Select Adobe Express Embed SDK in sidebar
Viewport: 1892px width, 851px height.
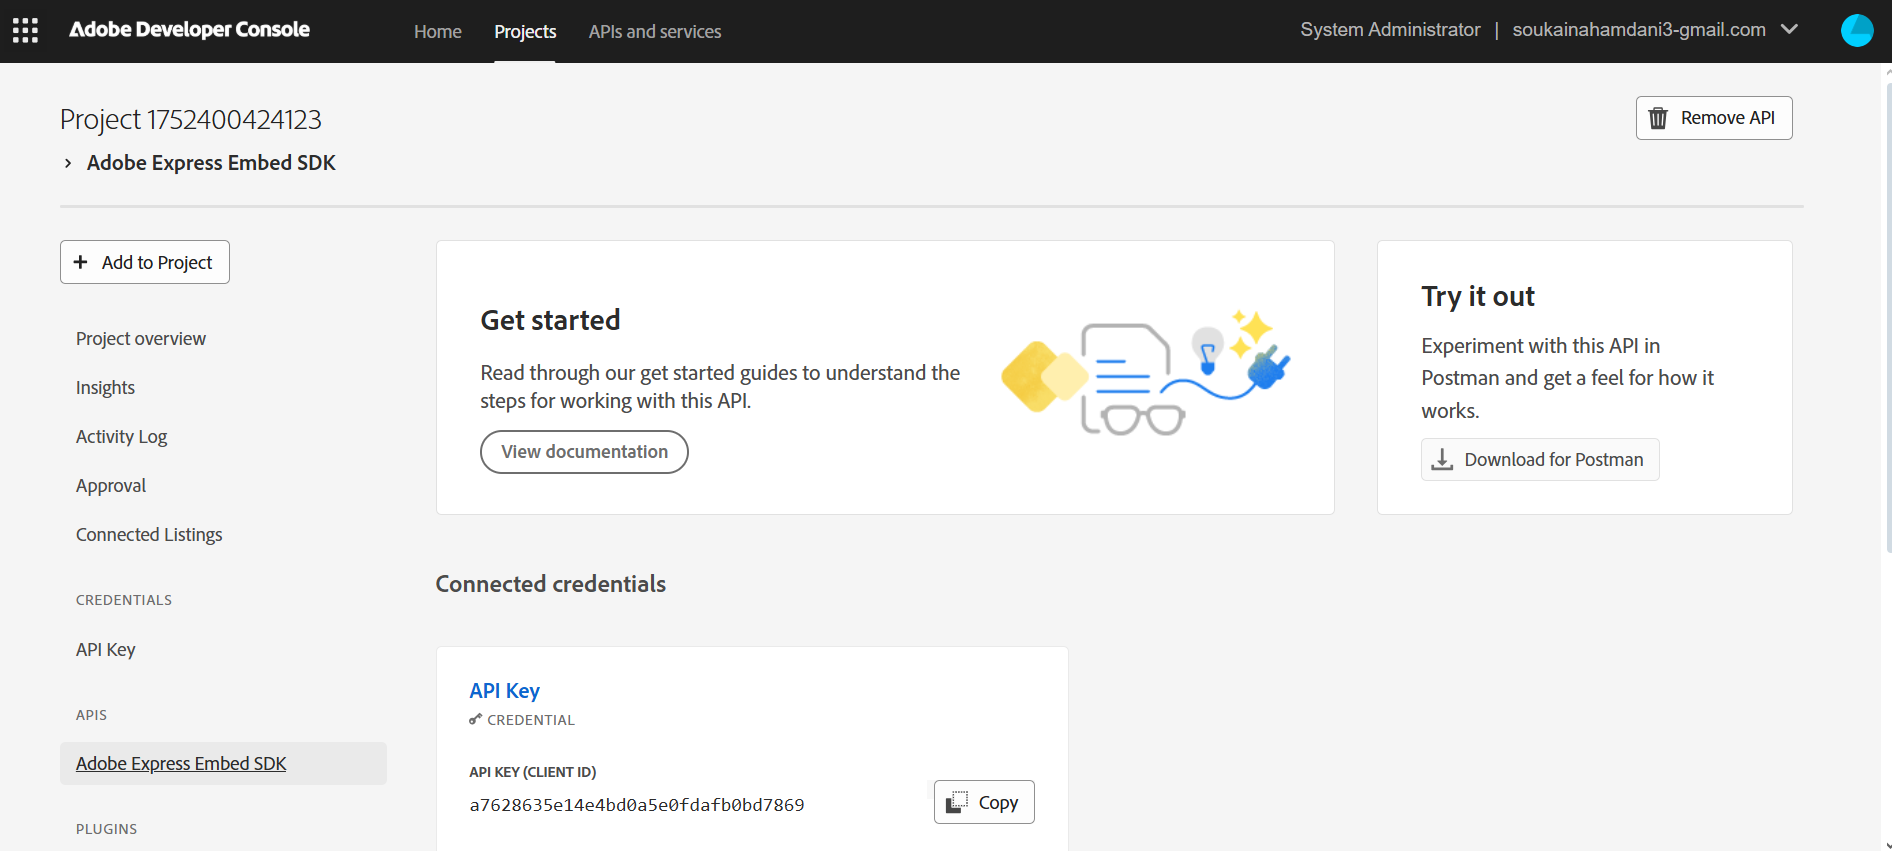[x=223, y=763]
